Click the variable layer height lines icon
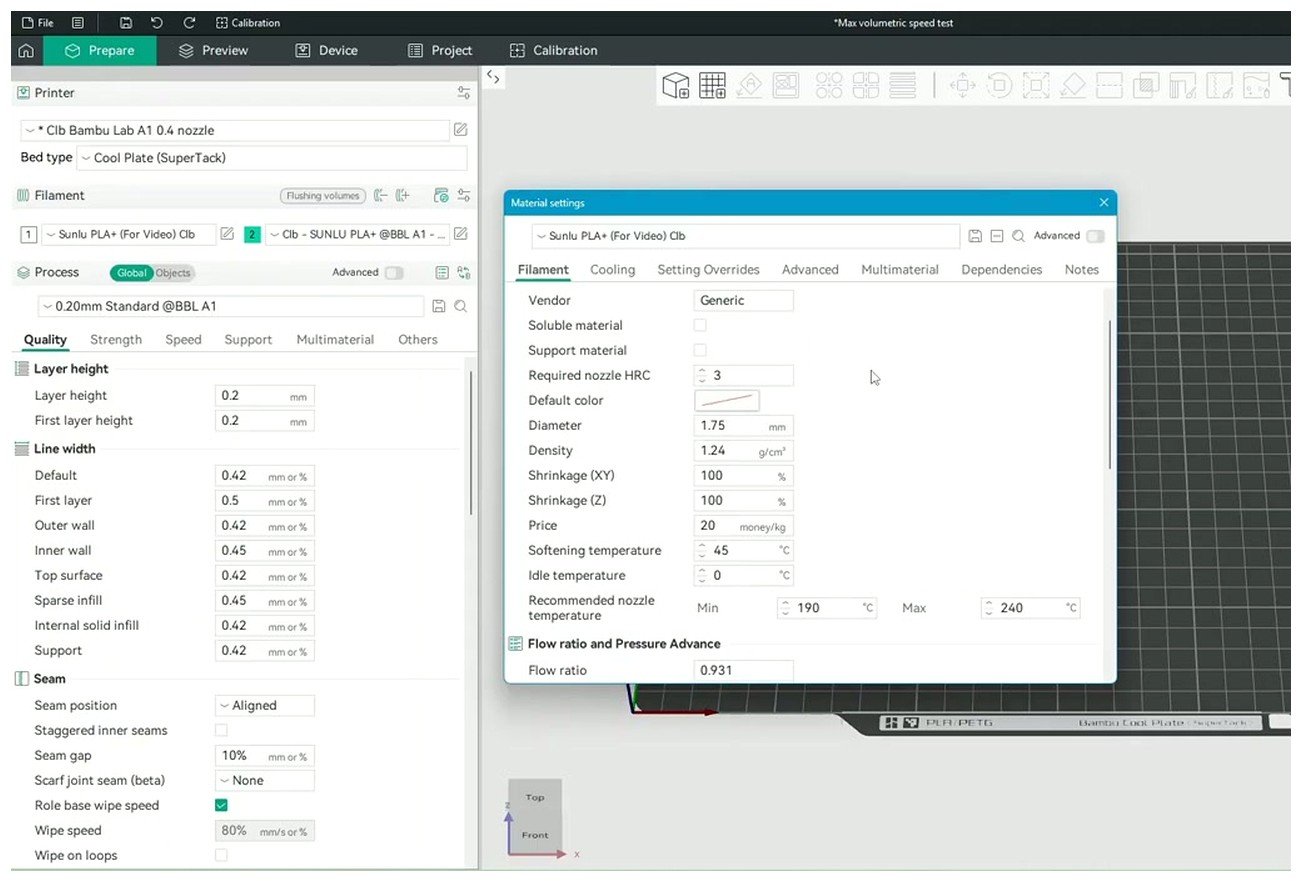 click(902, 86)
